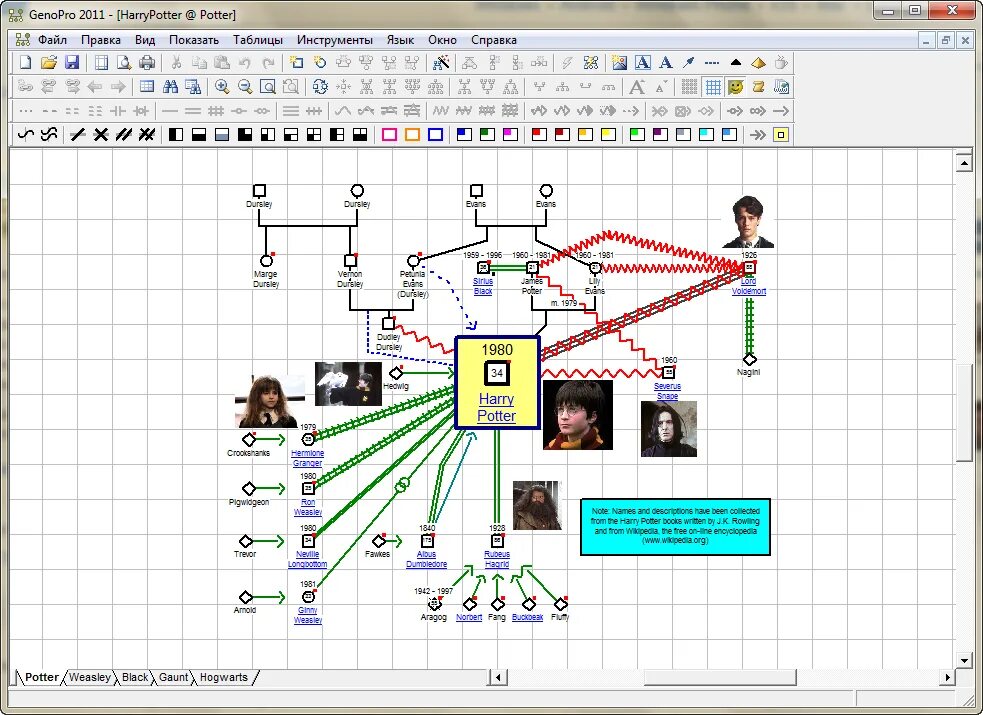Choose the double wavy line relationship icon

[49, 134]
